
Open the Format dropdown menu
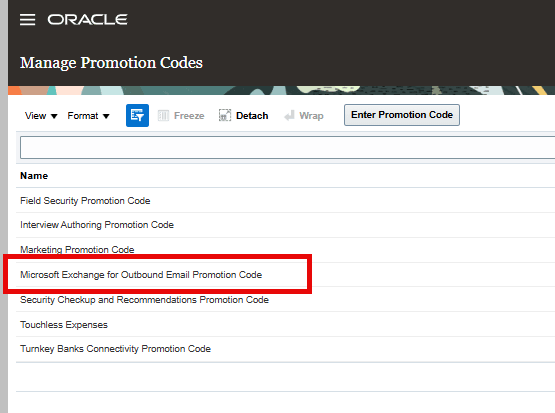point(88,116)
